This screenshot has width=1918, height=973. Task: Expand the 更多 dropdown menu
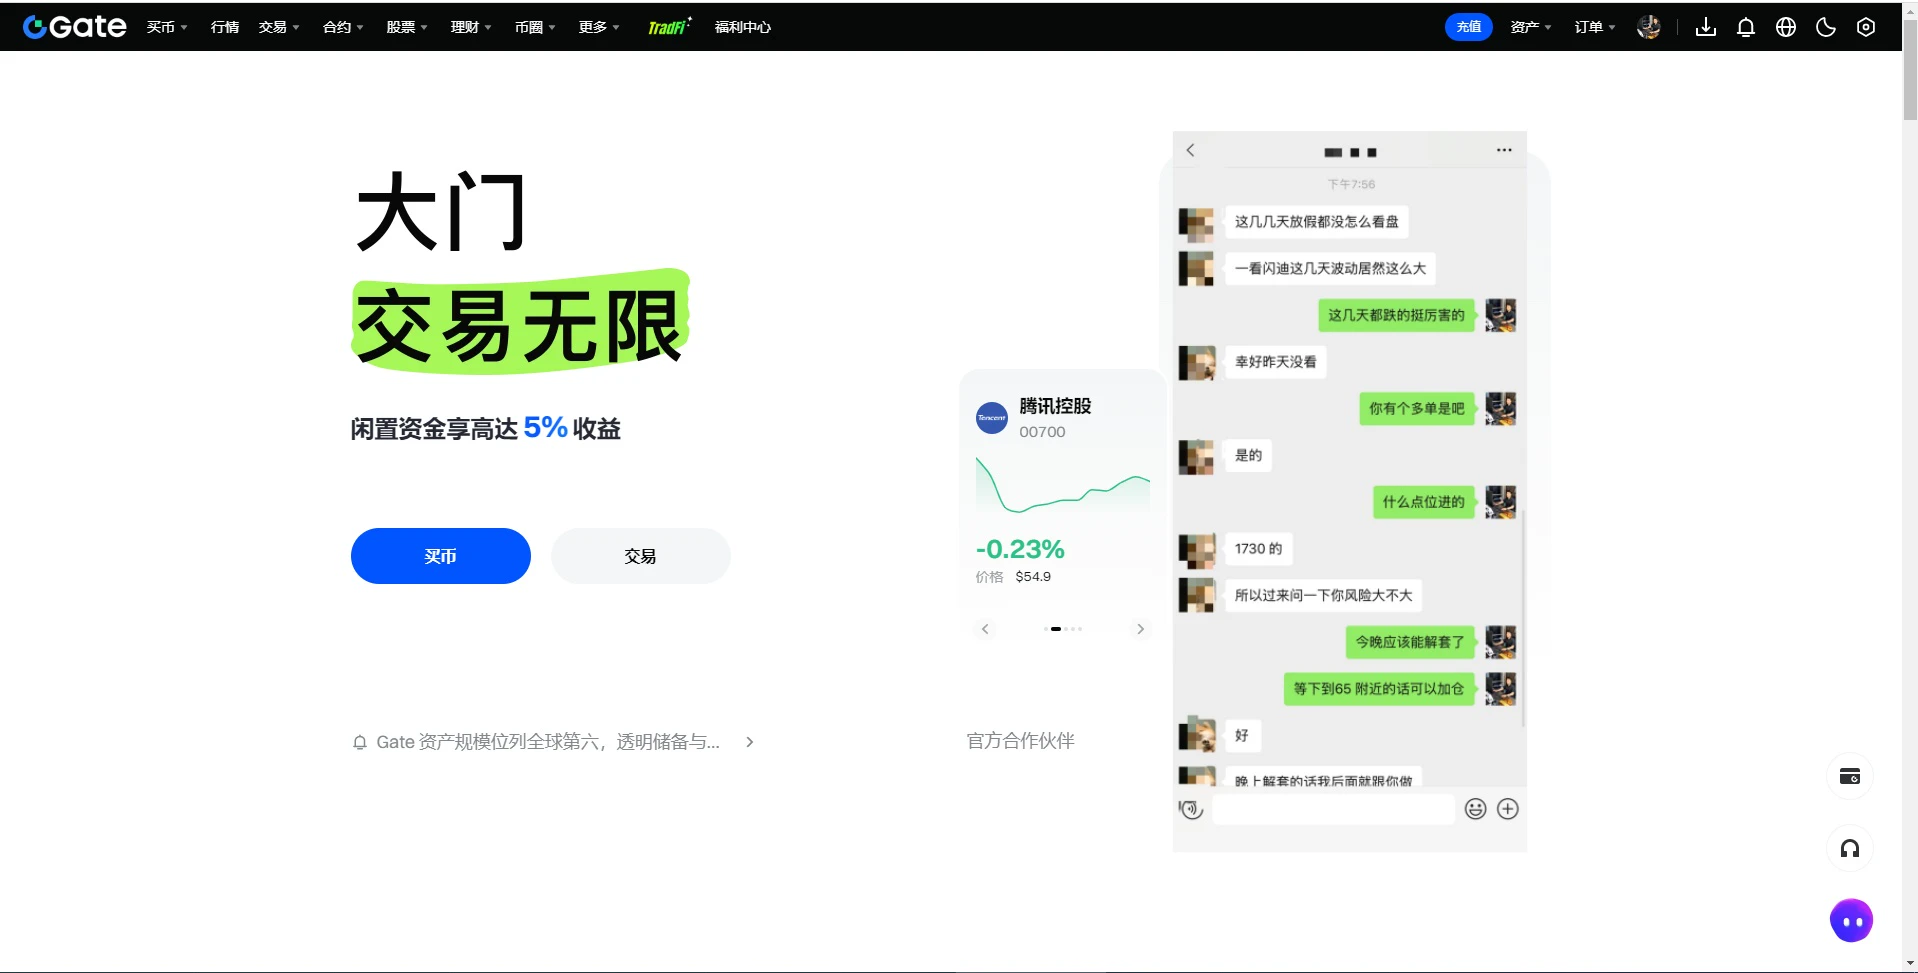[x=599, y=27]
